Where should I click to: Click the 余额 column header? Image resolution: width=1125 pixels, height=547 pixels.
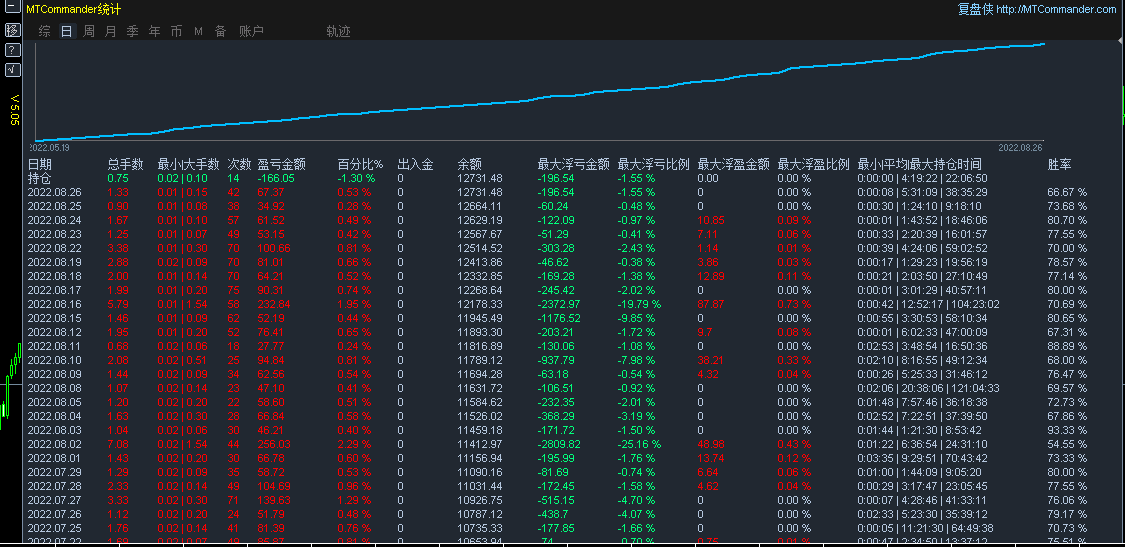470,164
